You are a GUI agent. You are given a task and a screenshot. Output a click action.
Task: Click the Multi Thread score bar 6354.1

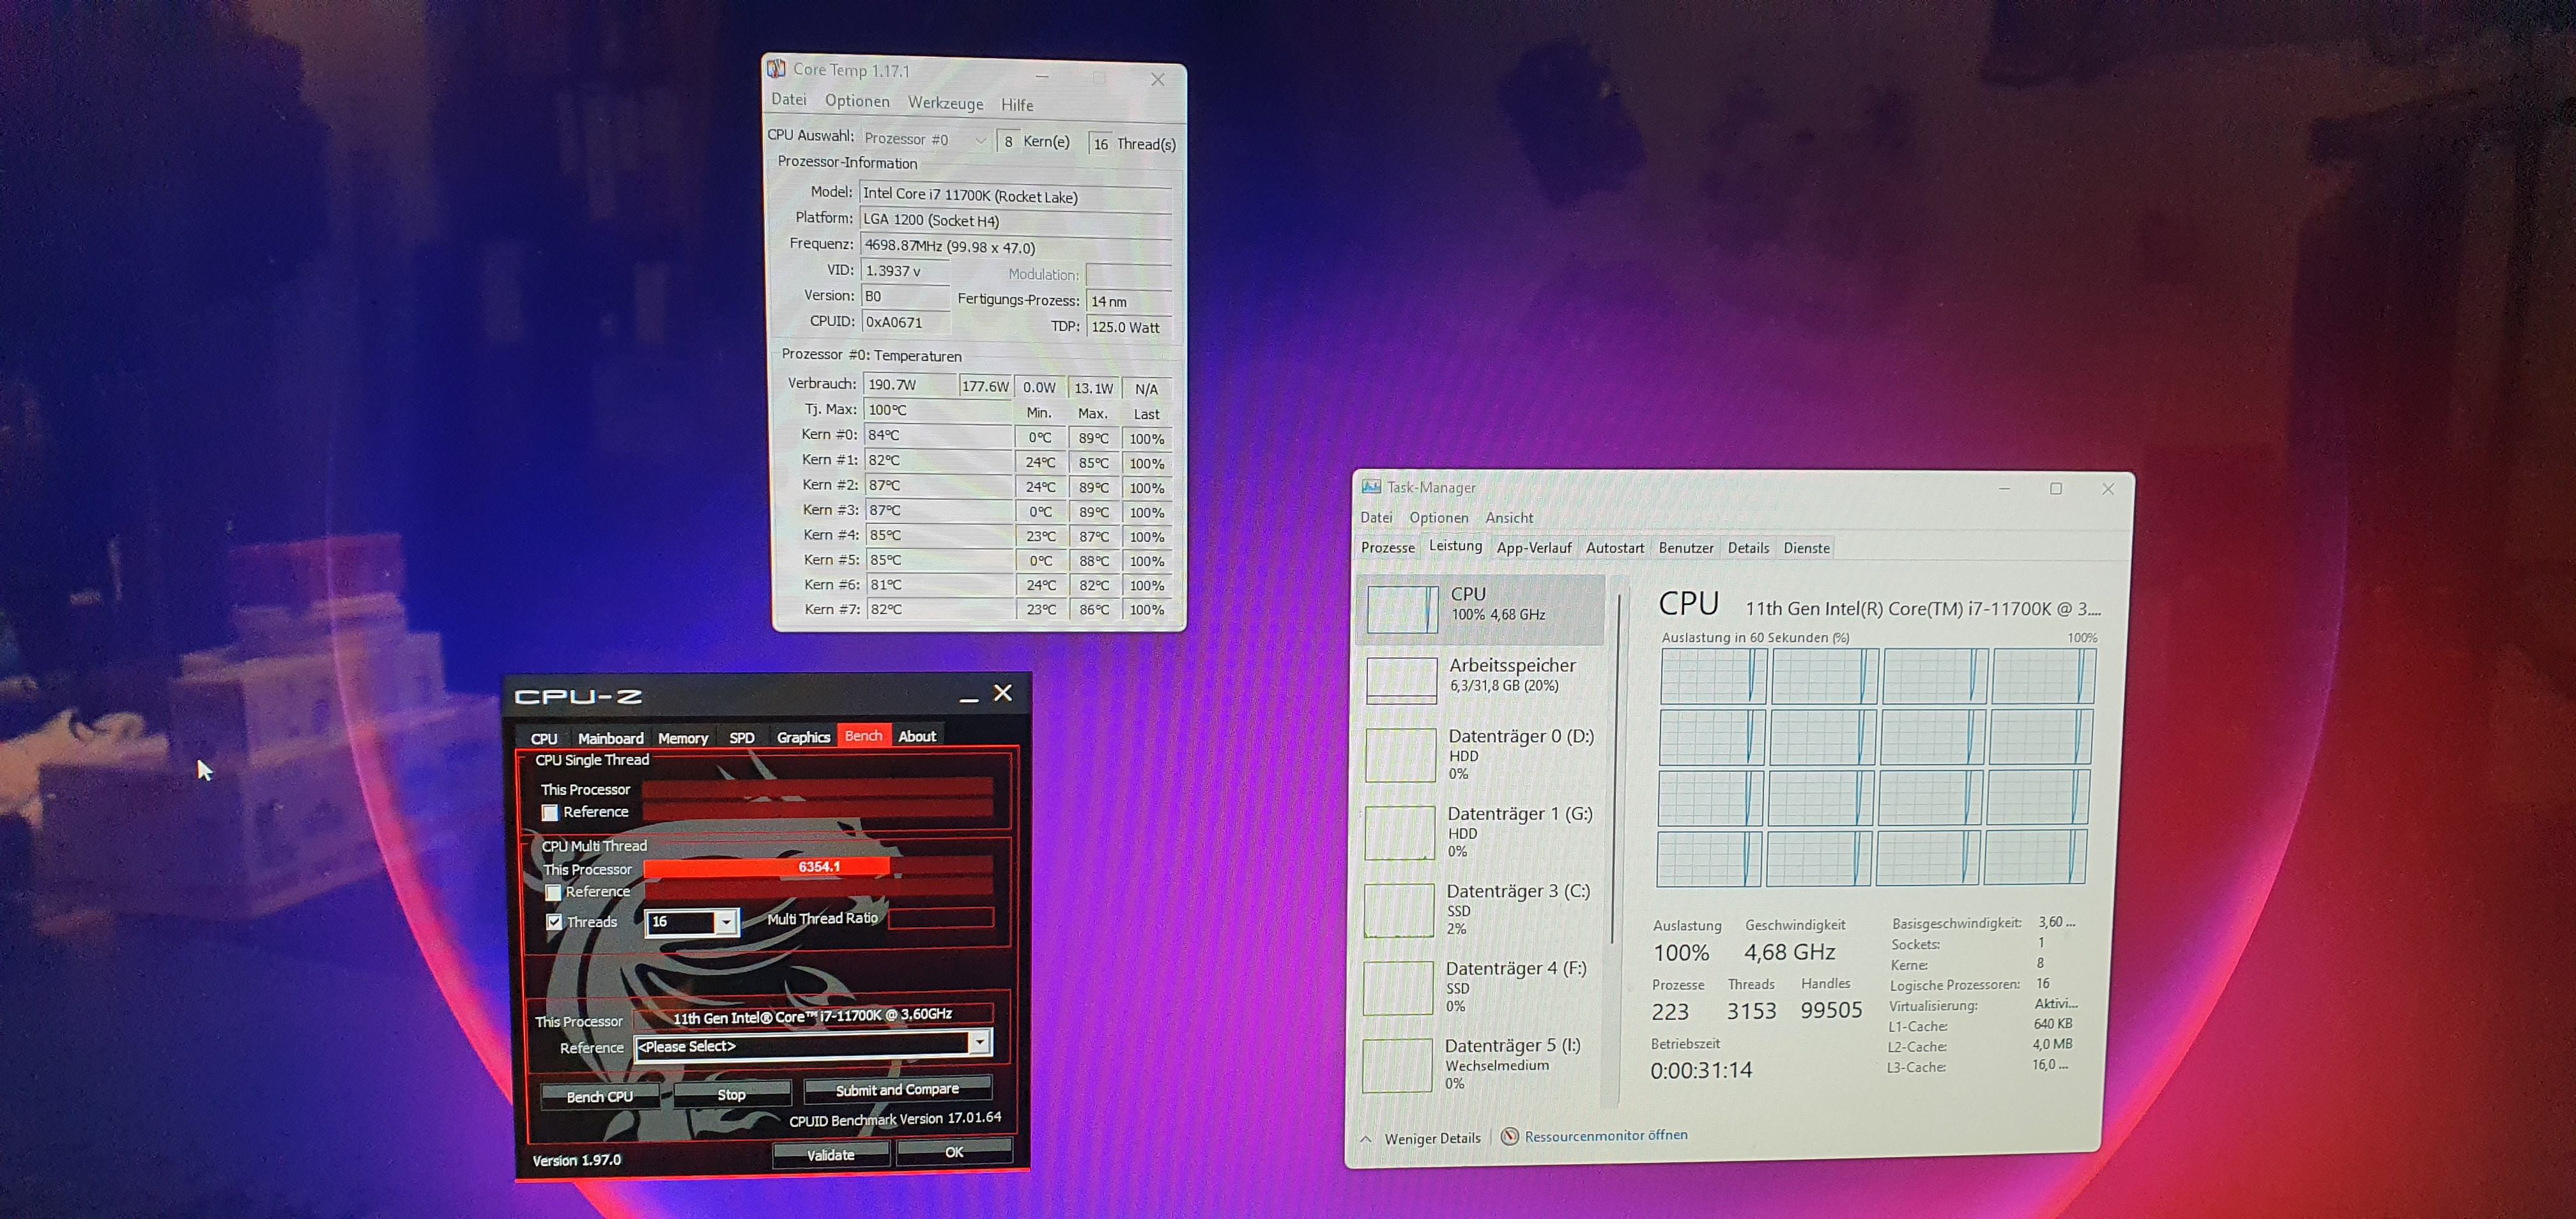click(818, 867)
